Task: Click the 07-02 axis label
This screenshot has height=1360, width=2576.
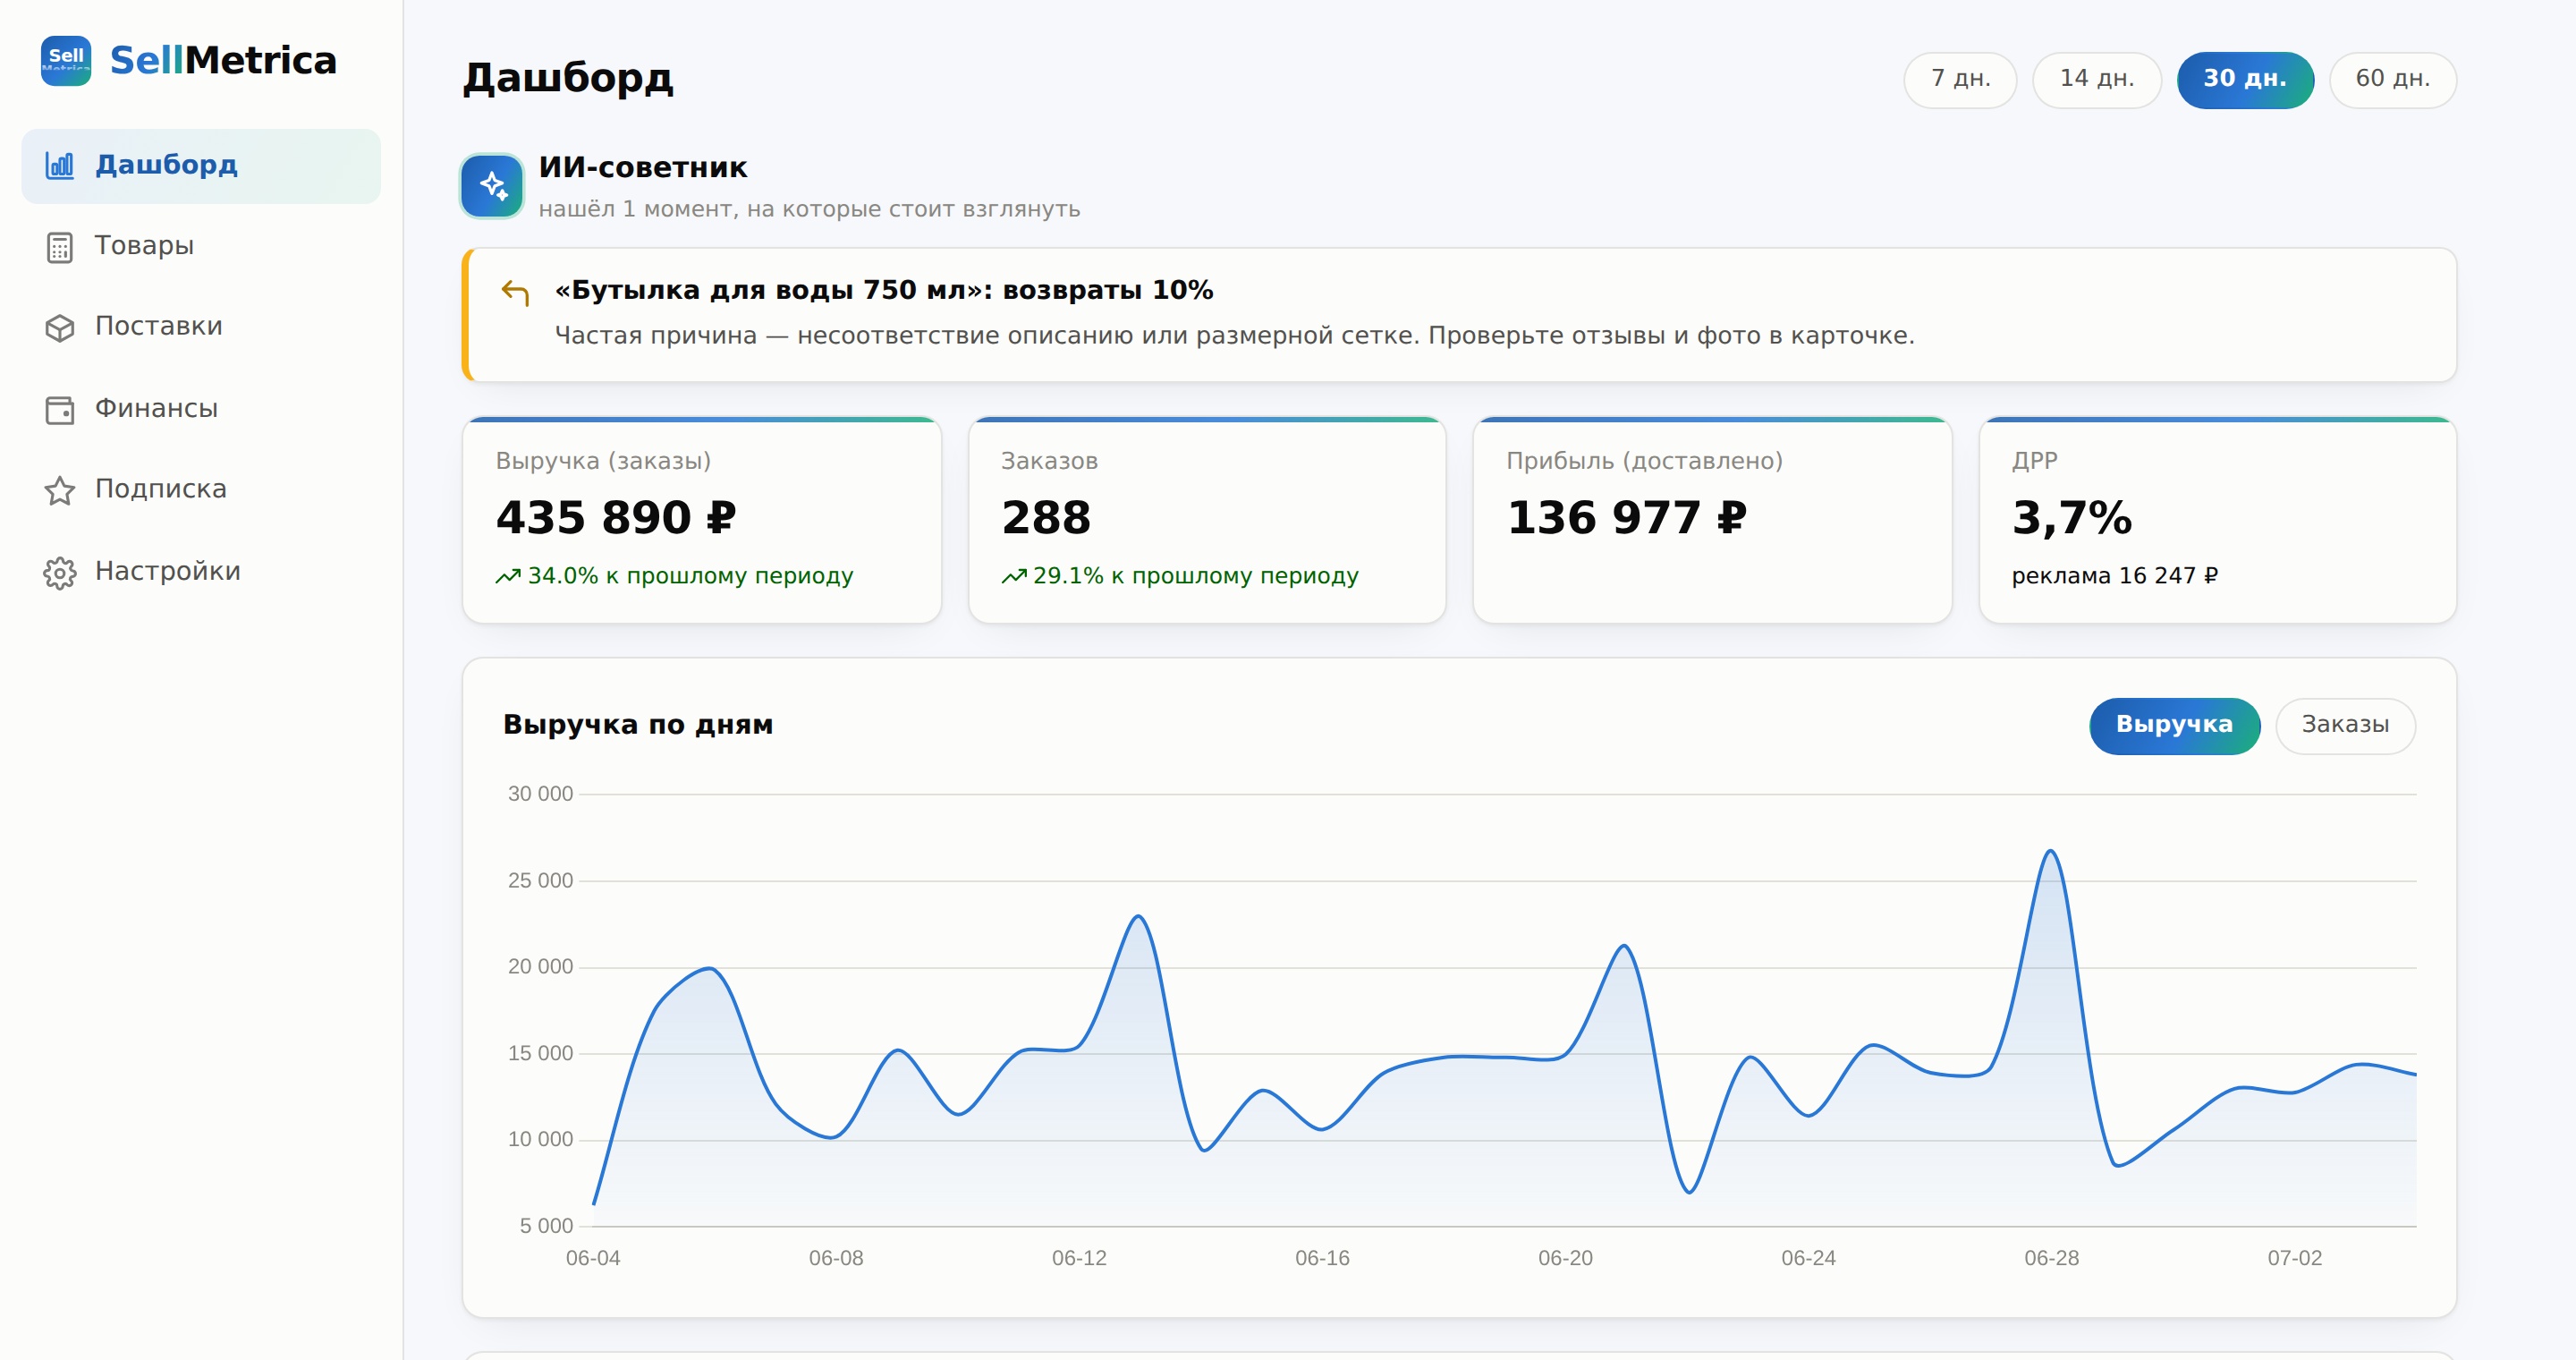Action: (x=2294, y=1258)
